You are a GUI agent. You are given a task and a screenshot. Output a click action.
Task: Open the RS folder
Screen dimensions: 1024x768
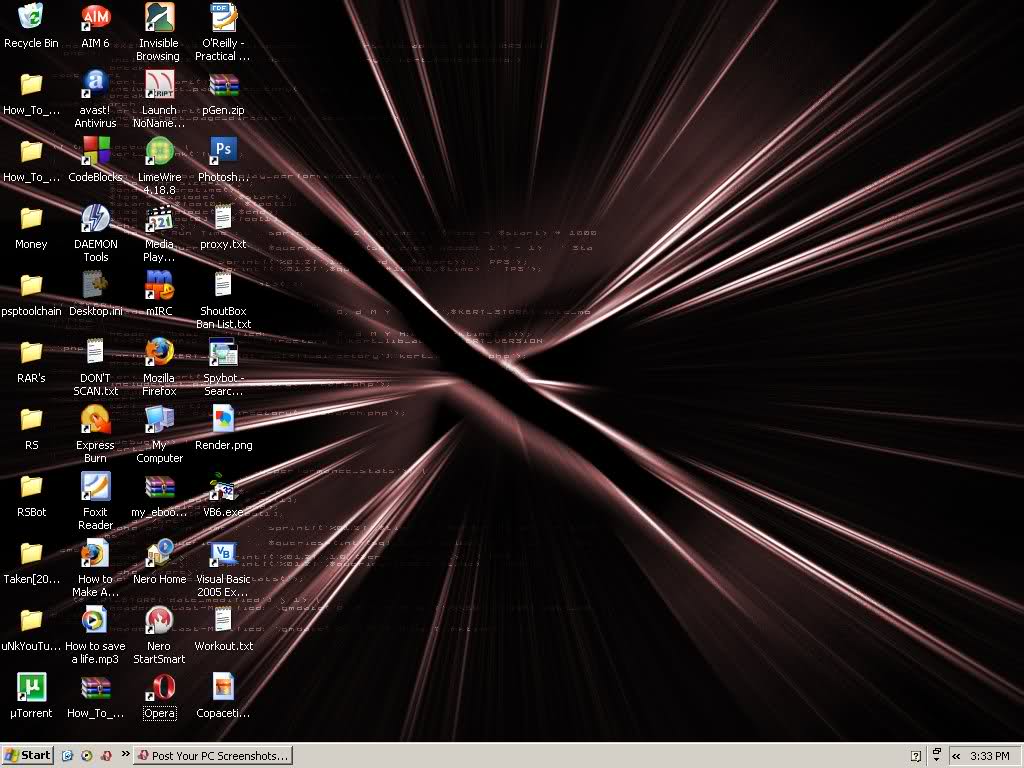31,419
